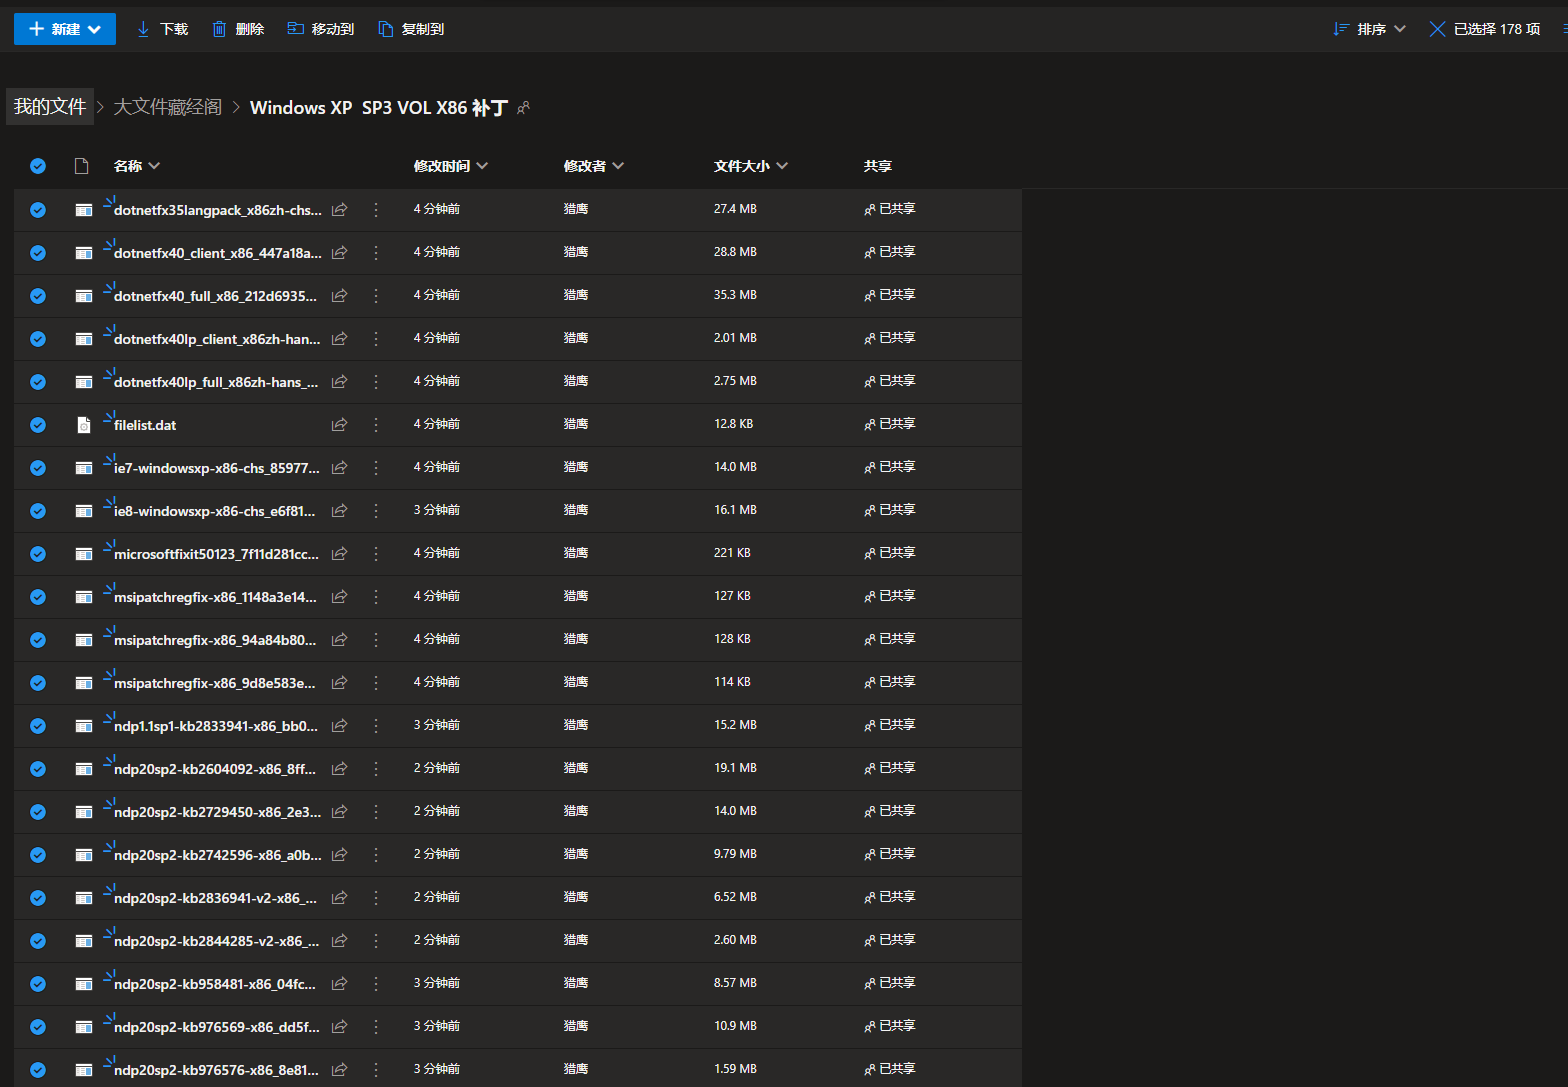Screen dimensions: 1568x1087
Task: Navigate to 大文件藏经阁 breadcrumb folder
Action: (x=168, y=107)
